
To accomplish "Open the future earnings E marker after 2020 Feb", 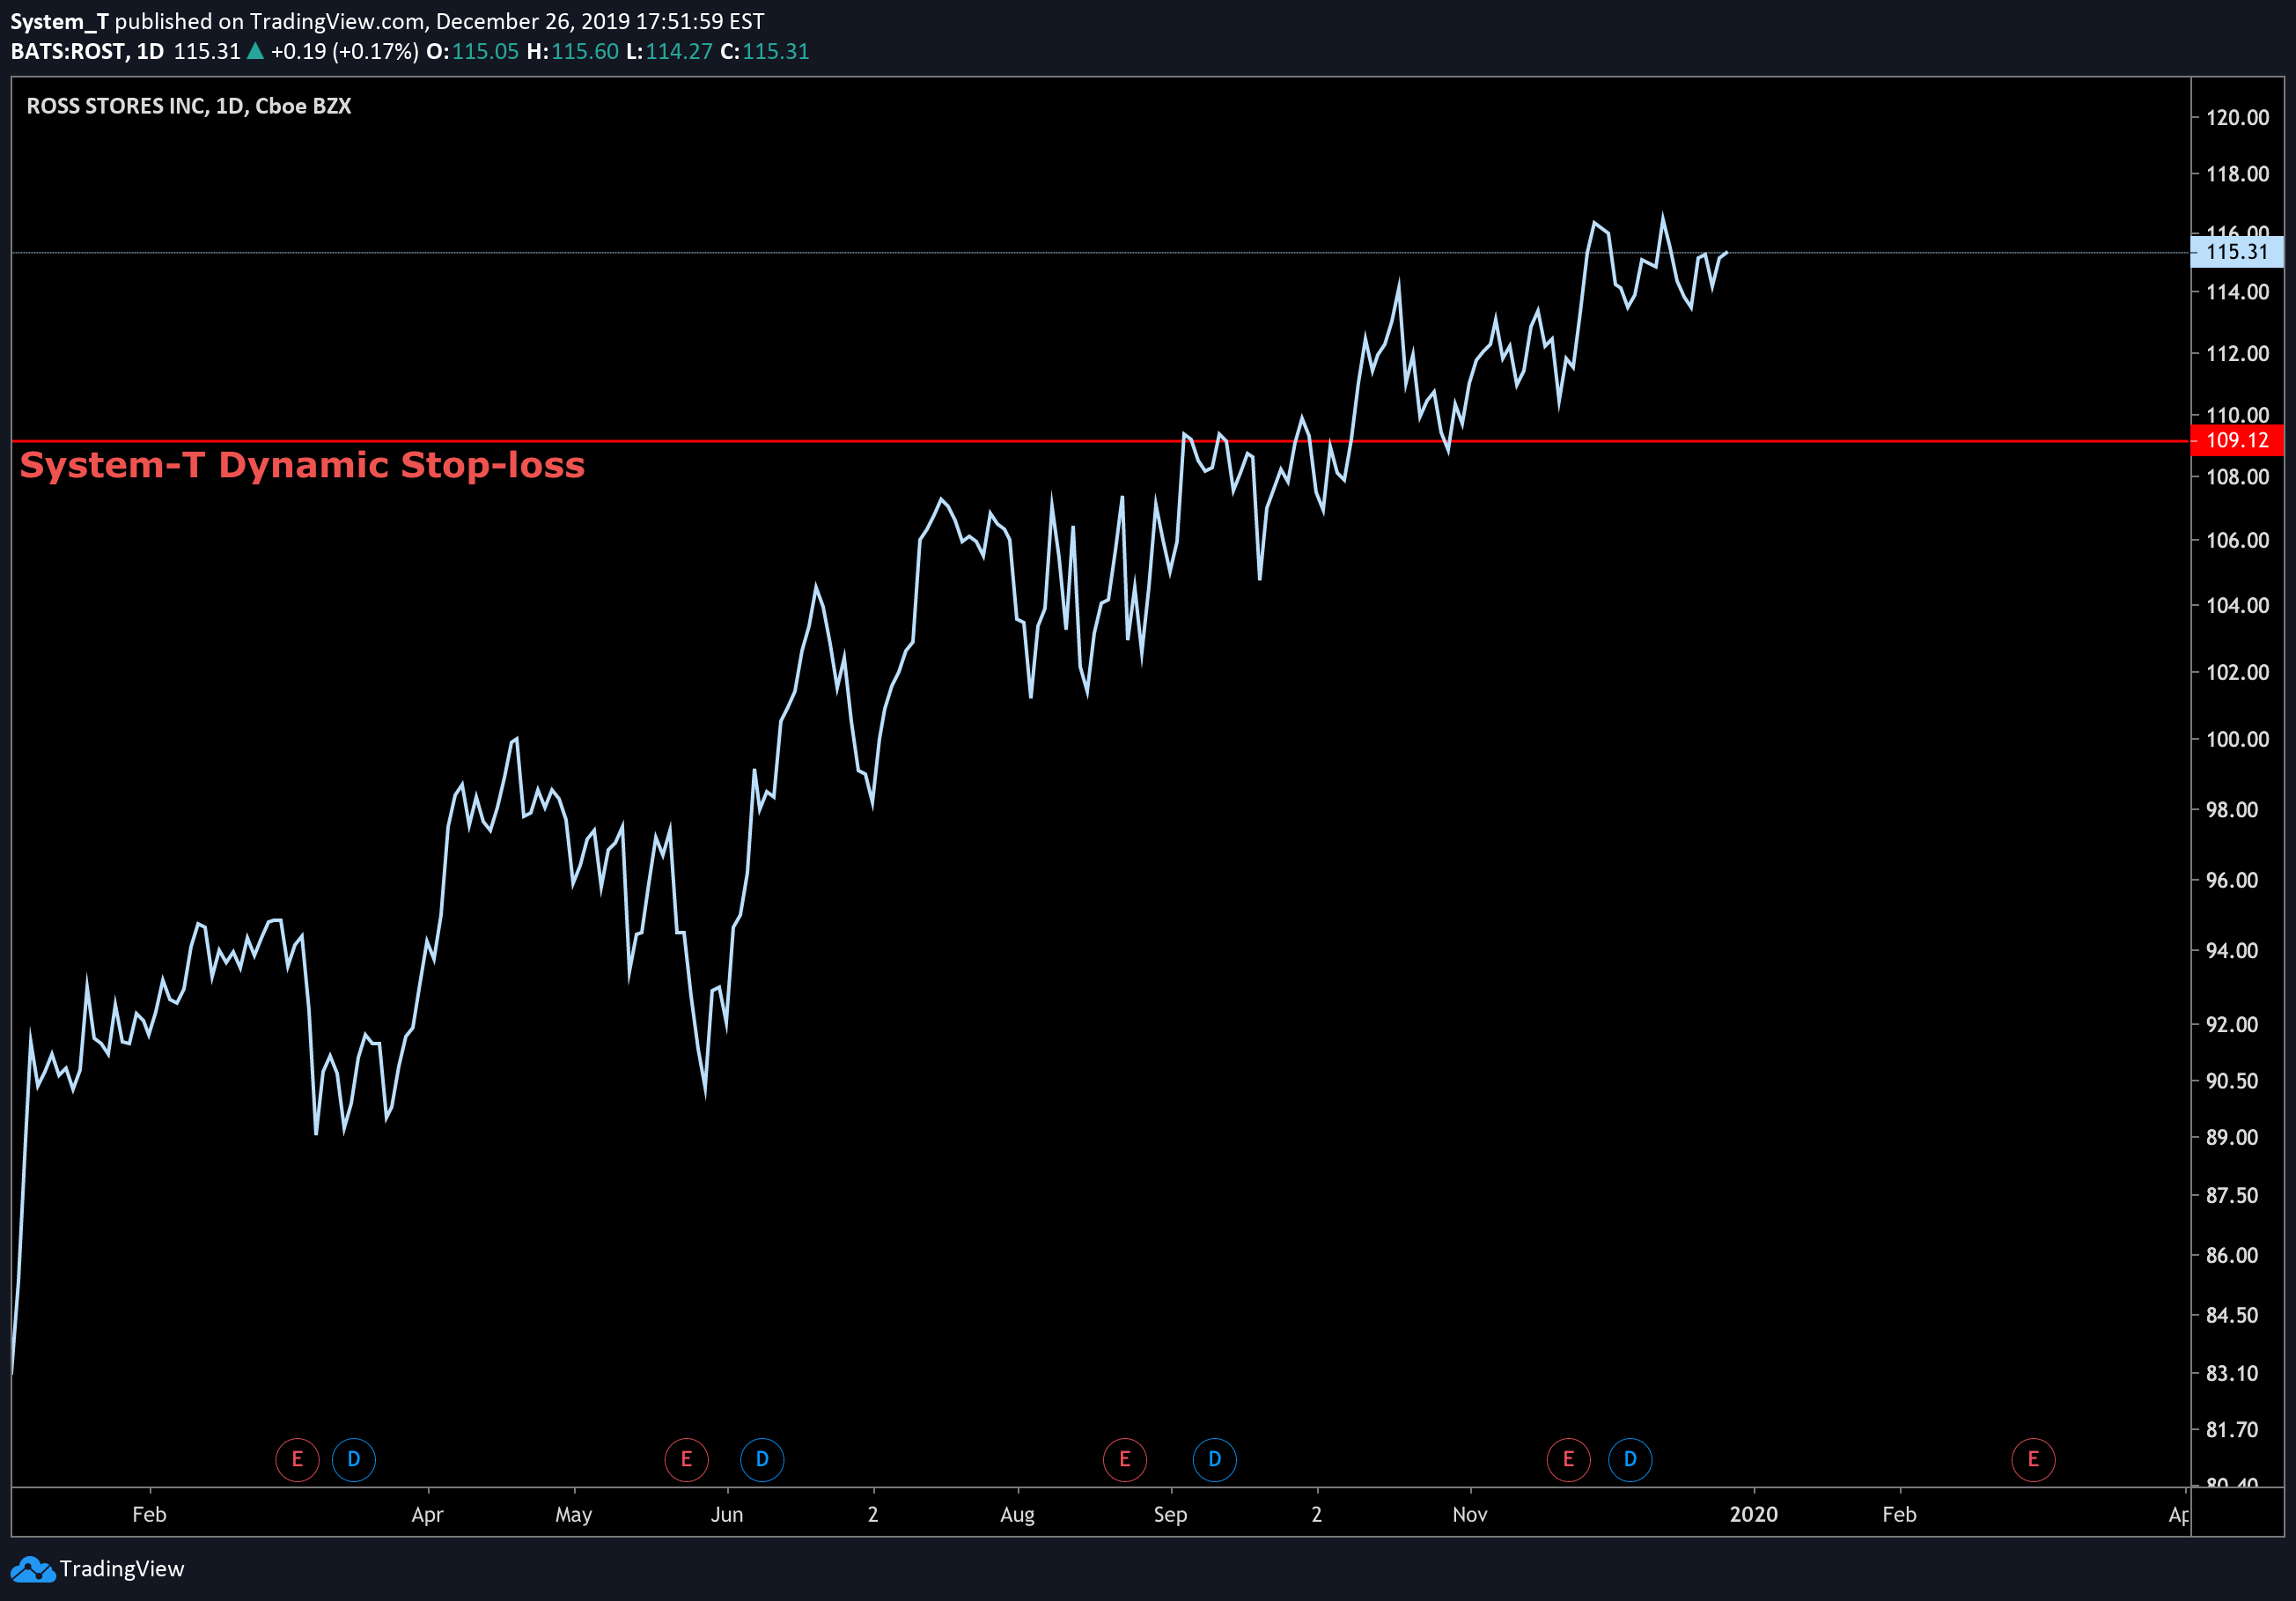I will [x=2033, y=1459].
